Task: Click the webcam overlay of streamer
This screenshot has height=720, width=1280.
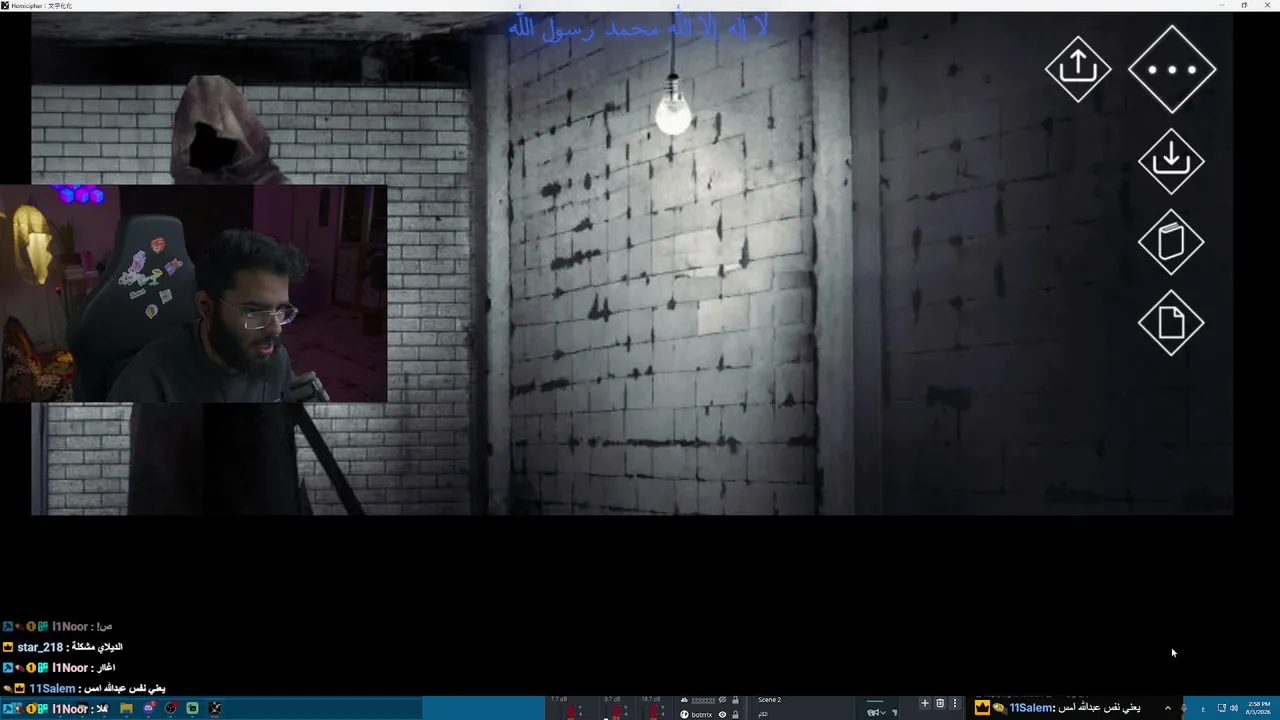Action: click(193, 293)
